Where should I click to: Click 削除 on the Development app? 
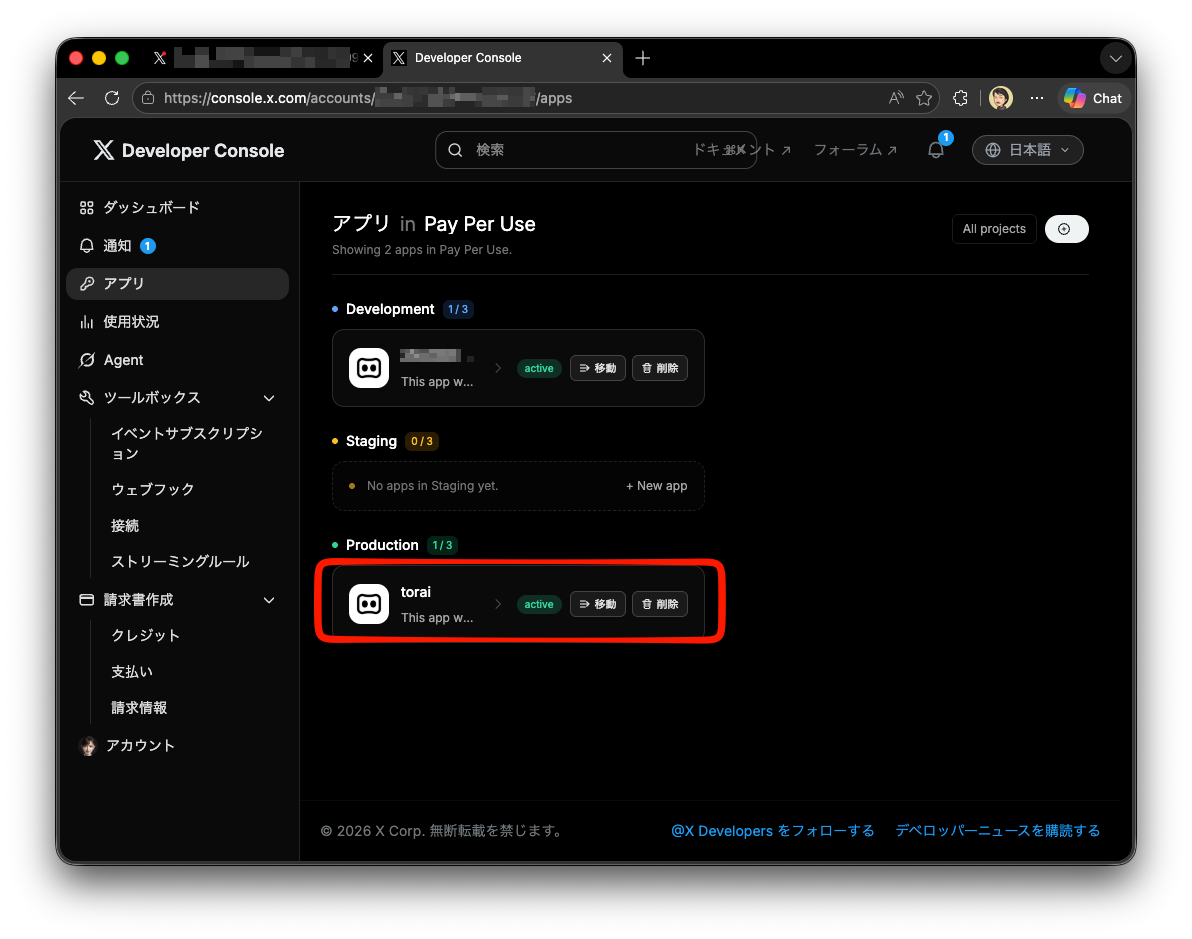click(660, 368)
